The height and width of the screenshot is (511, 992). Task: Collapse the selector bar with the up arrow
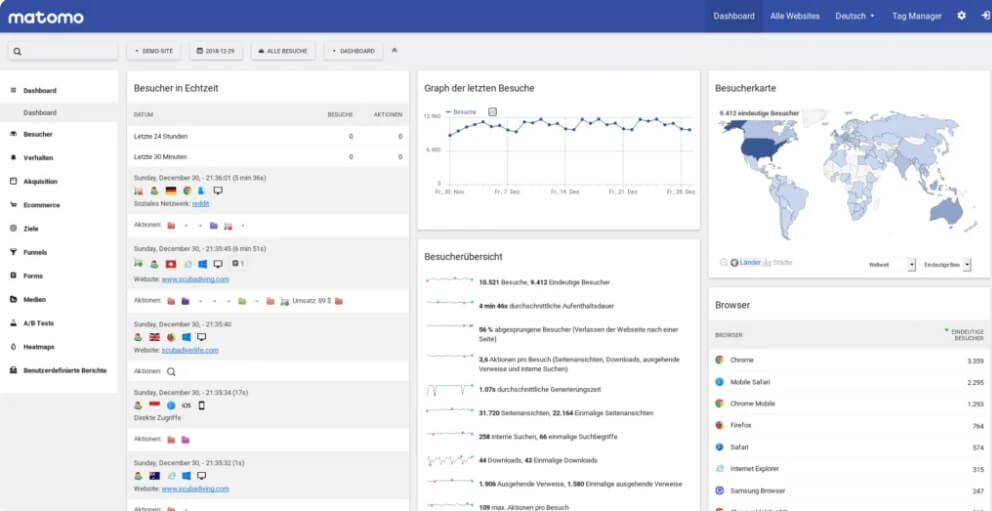coord(395,51)
